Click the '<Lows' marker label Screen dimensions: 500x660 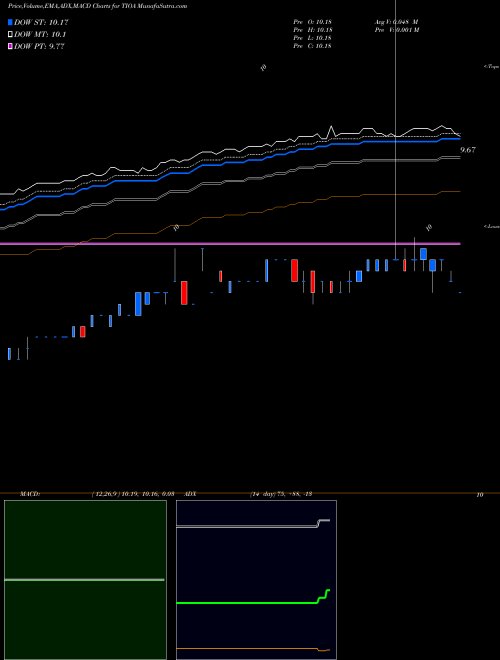(x=492, y=226)
